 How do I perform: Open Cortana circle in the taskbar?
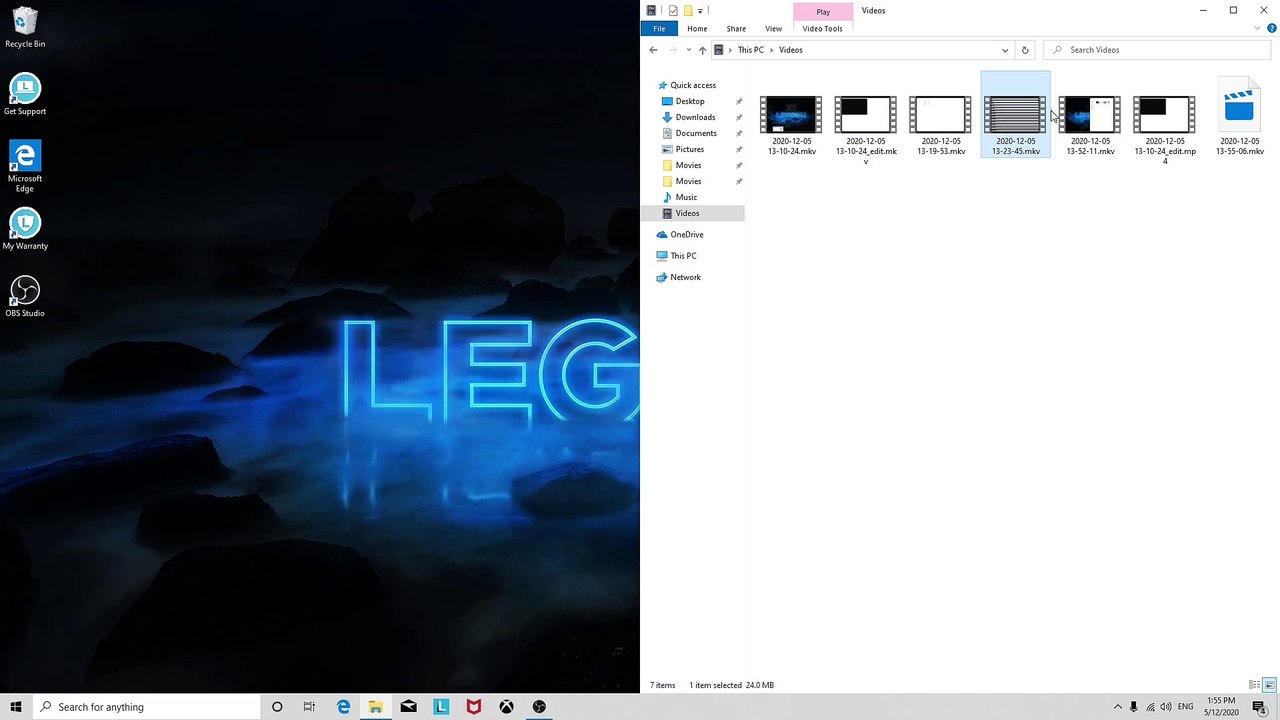point(277,707)
